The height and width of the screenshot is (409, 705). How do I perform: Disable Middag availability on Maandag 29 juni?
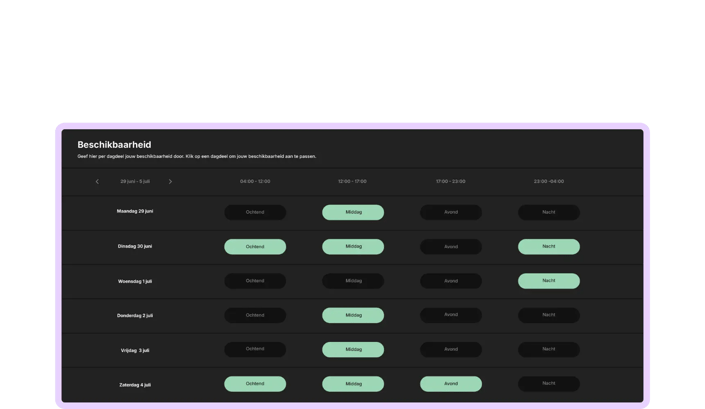coord(353,212)
